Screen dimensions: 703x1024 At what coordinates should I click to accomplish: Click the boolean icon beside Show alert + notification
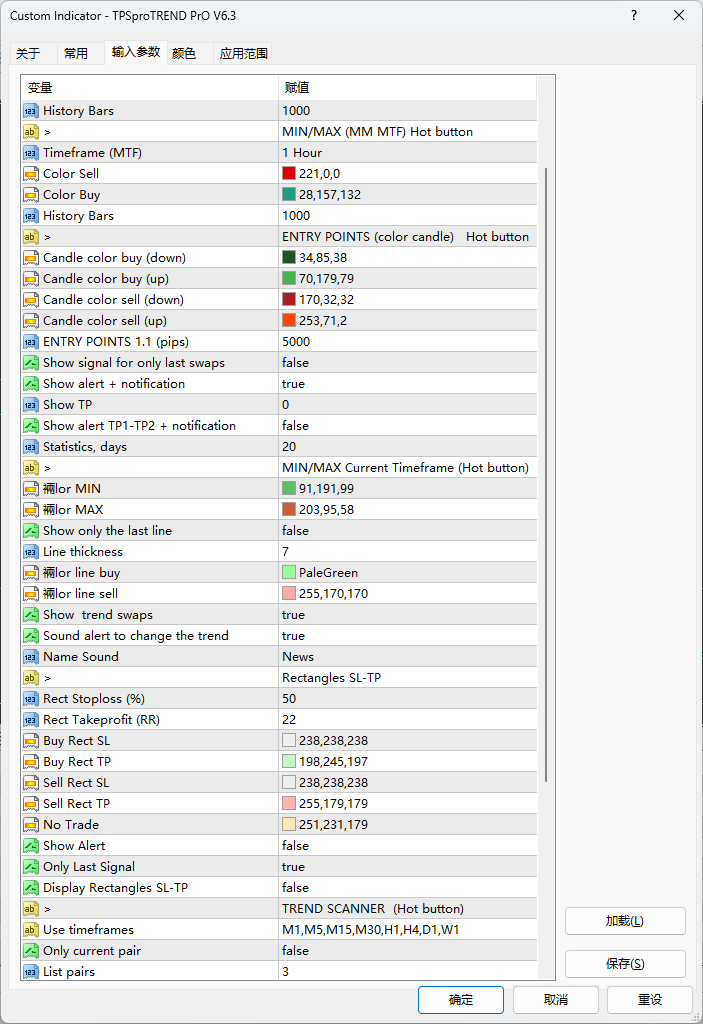click(31, 384)
